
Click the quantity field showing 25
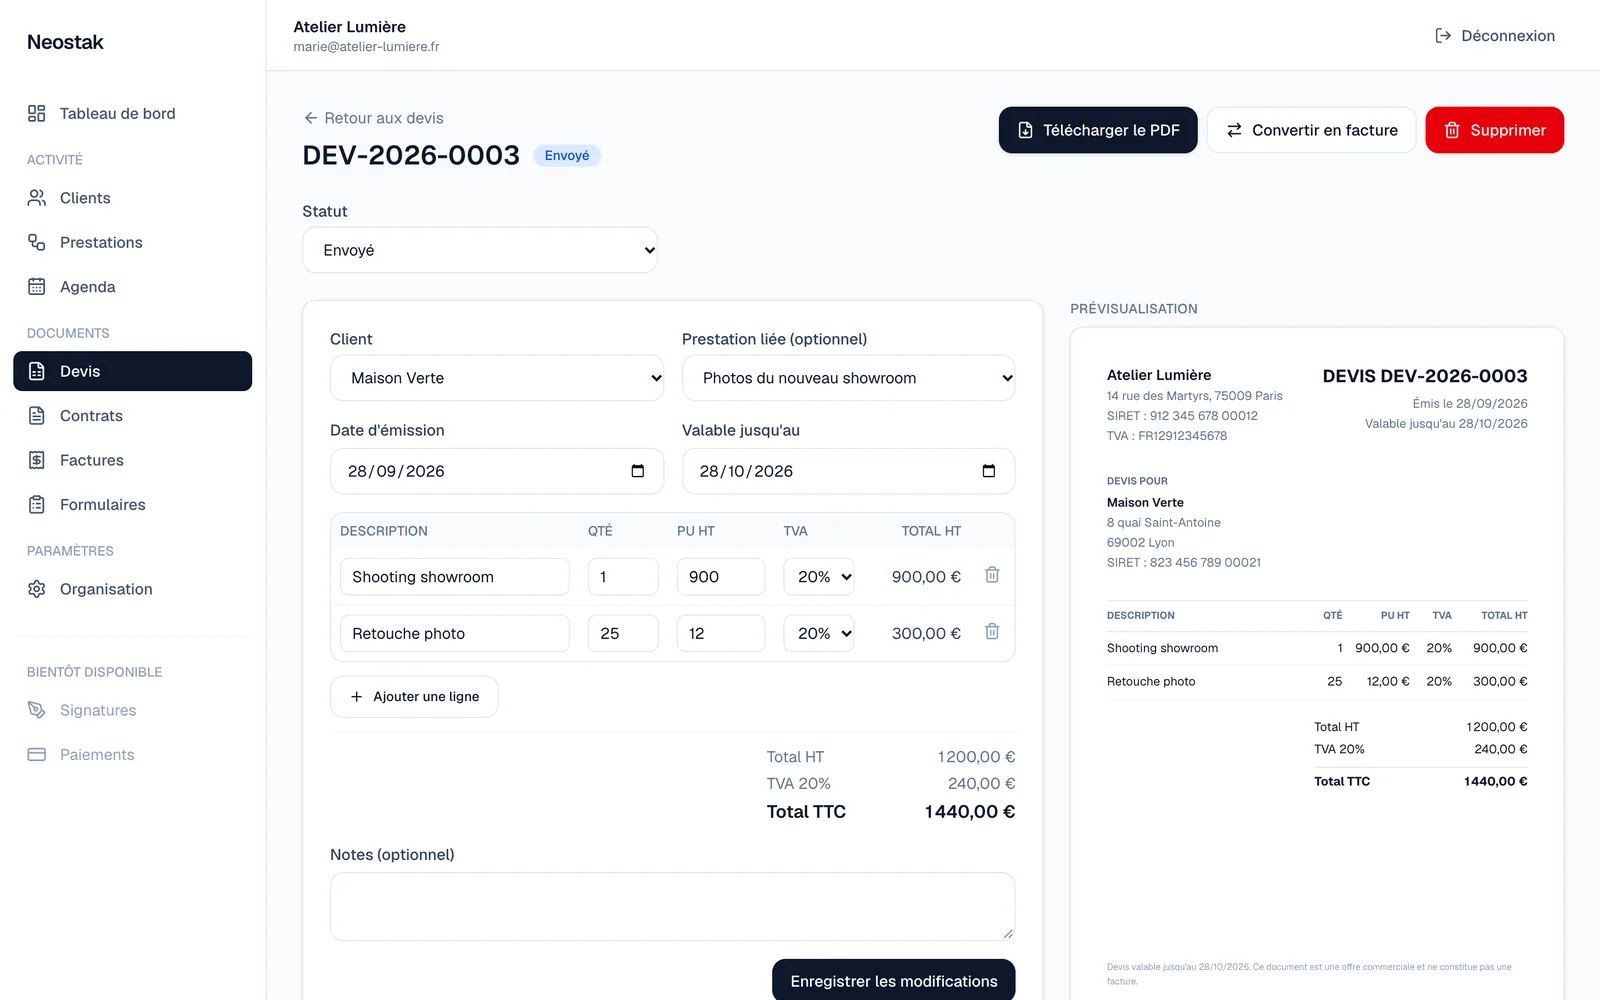coord(623,633)
